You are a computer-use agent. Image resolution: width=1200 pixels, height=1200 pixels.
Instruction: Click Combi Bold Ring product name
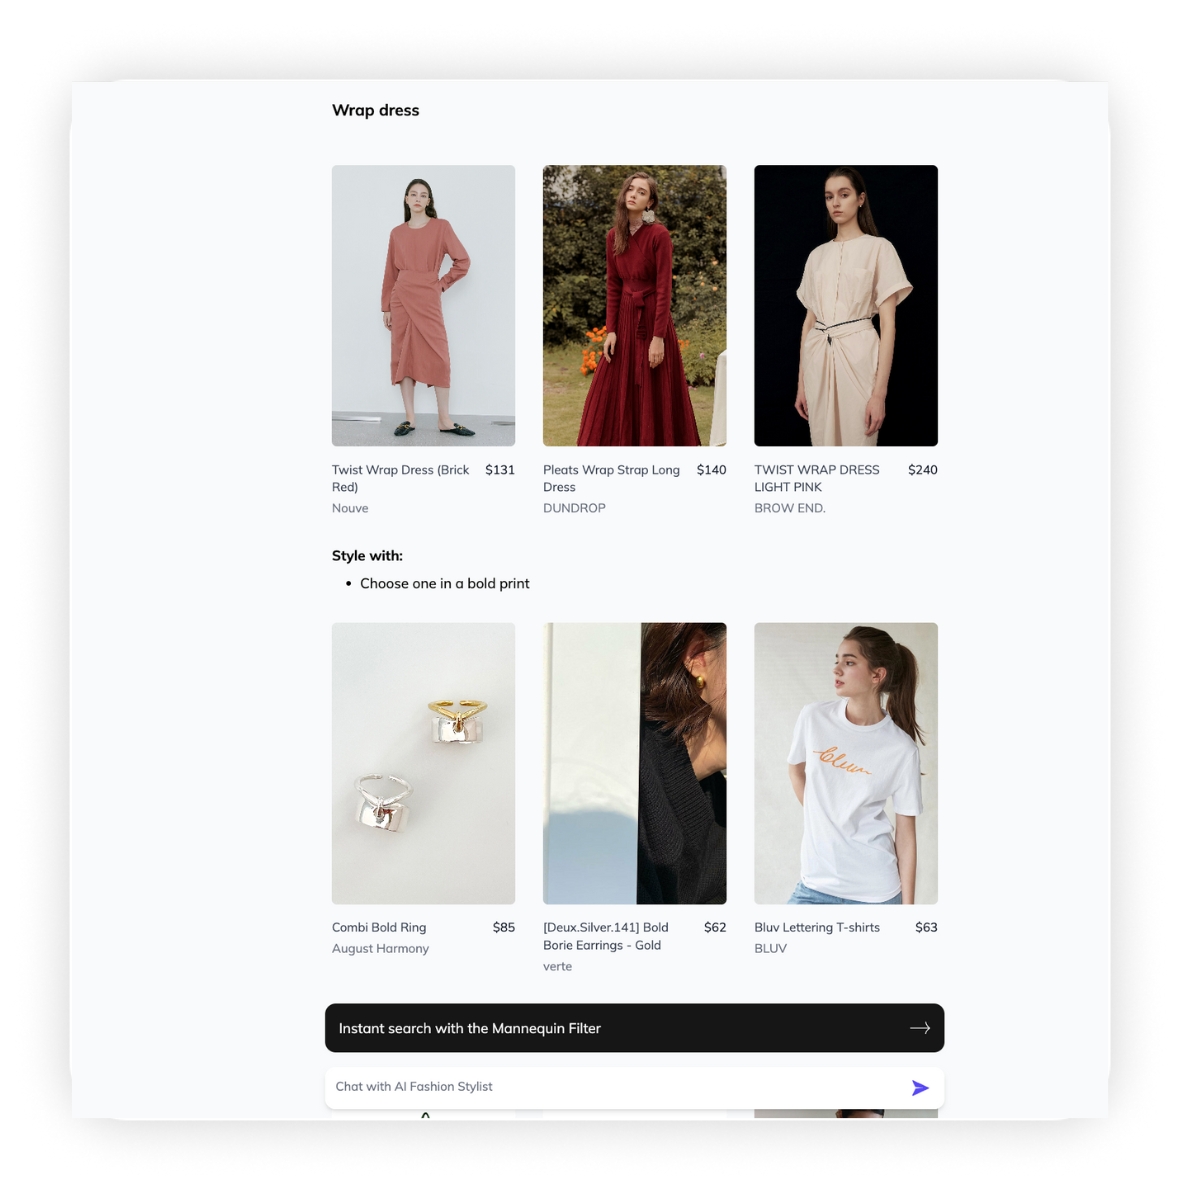click(x=379, y=927)
